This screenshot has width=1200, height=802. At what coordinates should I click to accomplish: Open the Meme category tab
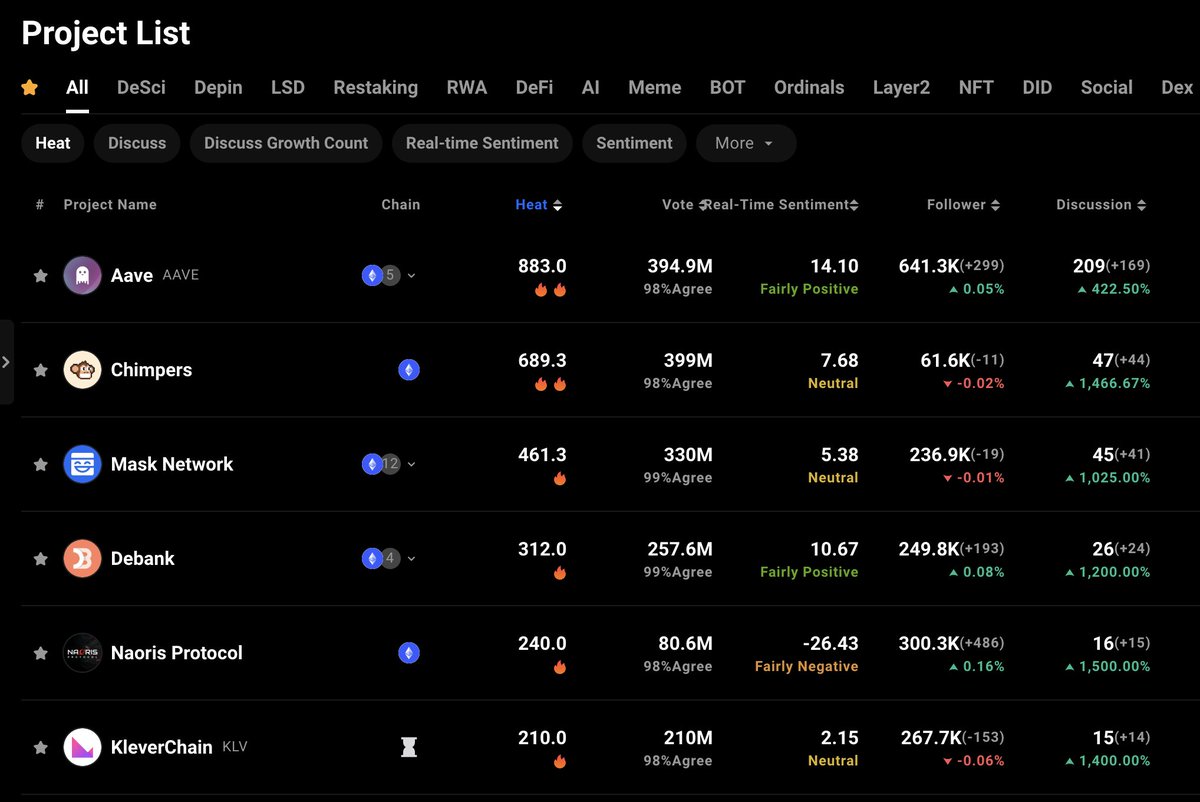point(655,88)
